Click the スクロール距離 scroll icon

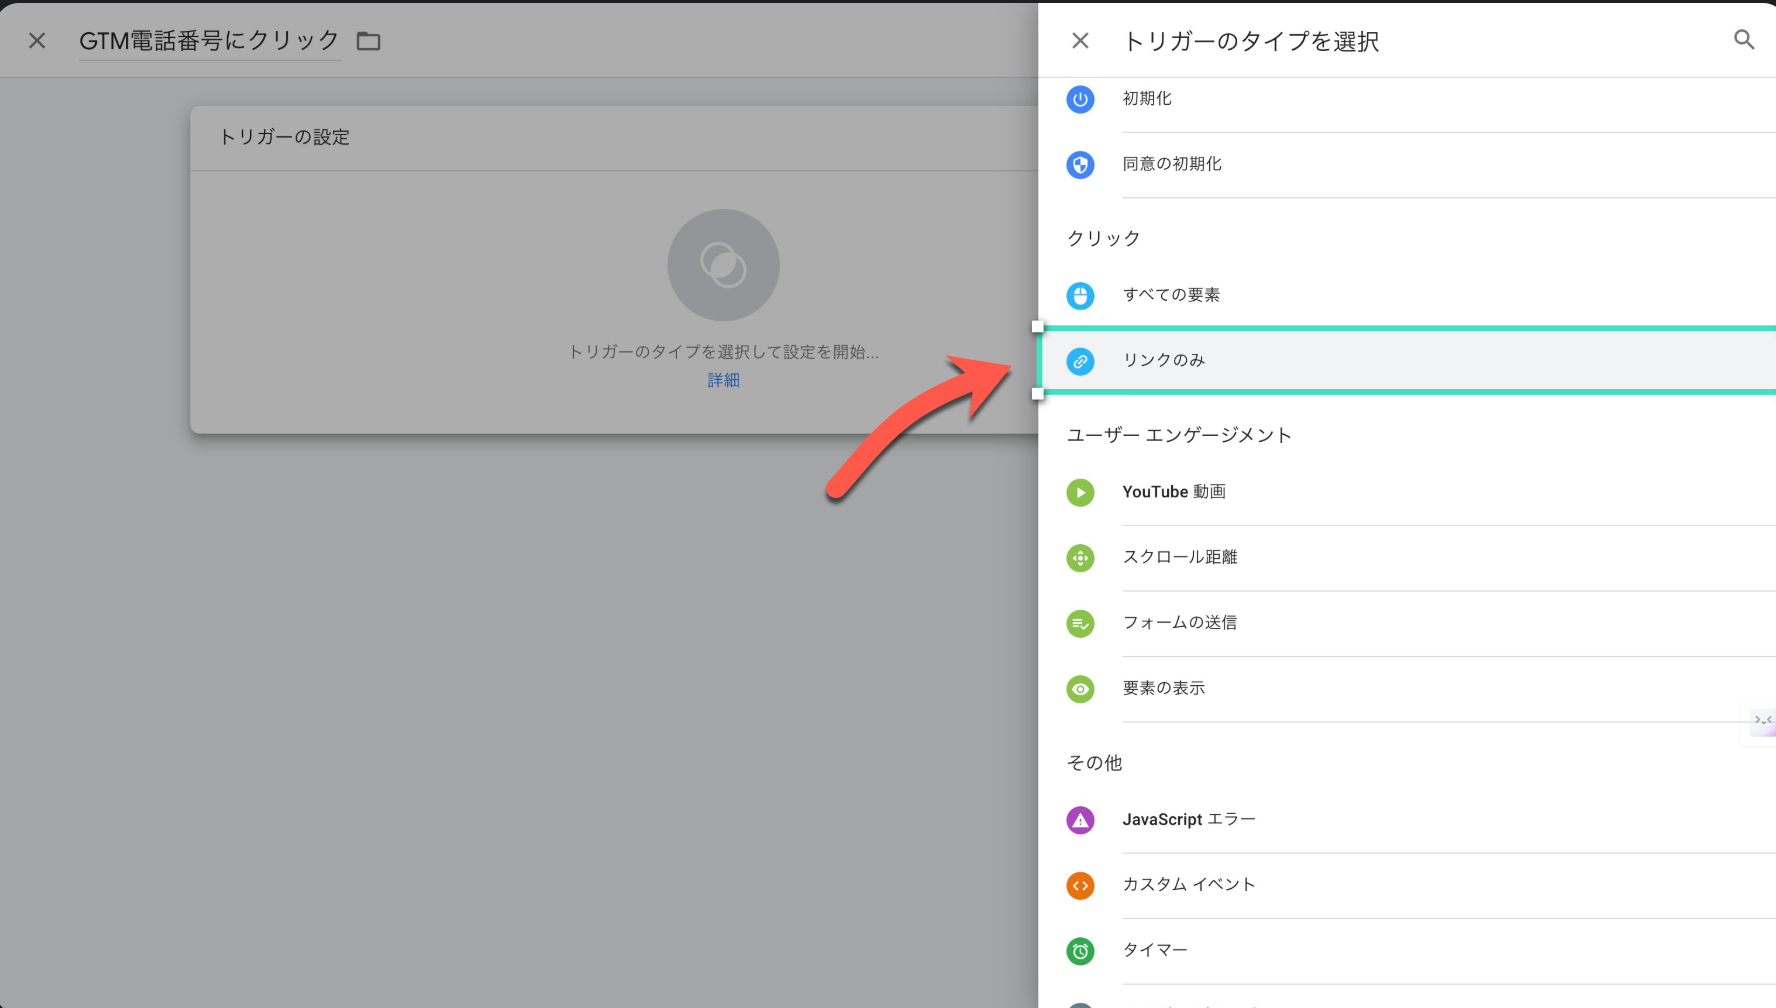tap(1080, 558)
